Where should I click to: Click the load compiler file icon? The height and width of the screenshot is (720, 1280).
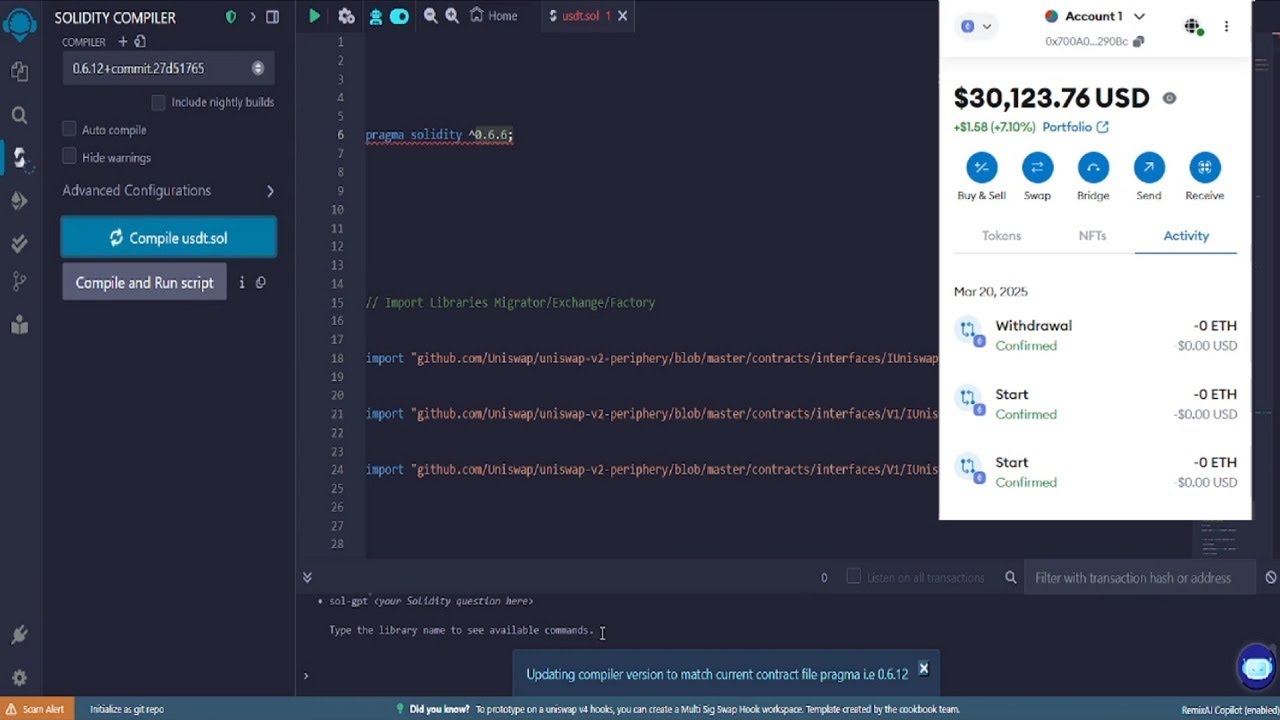point(140,42)
